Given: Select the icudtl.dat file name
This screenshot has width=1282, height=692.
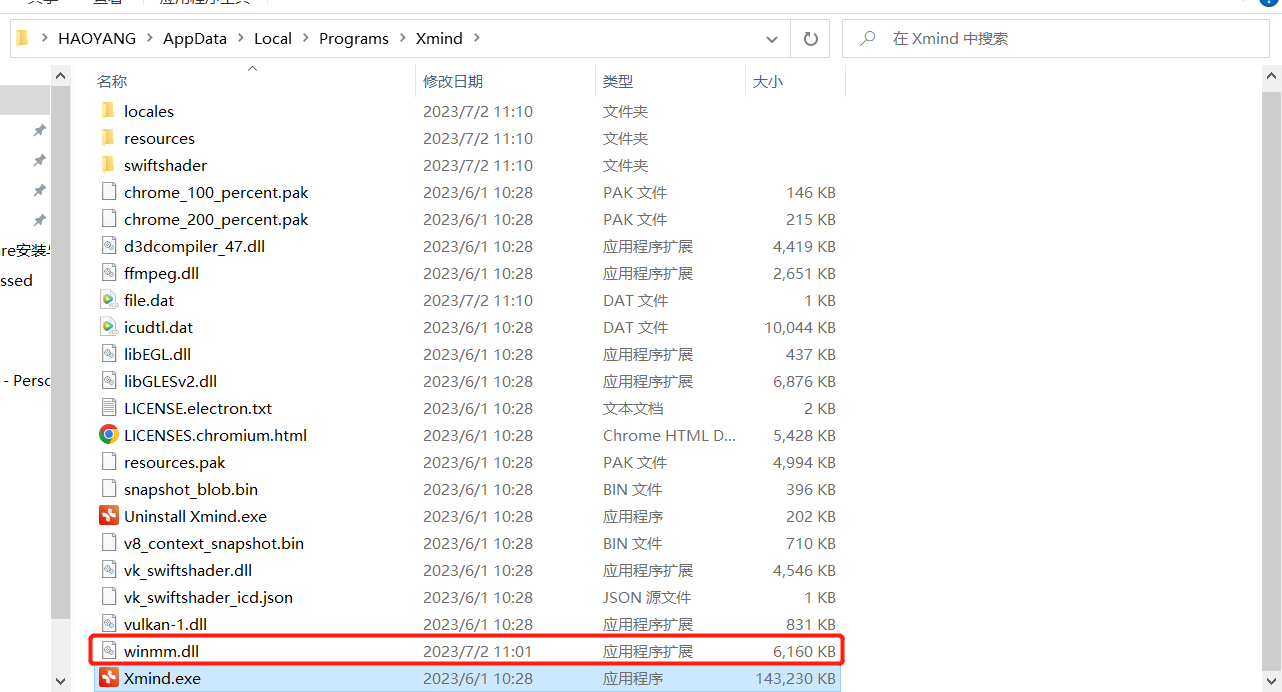Looking at the screenshot, I should click(x=159, y=327).
